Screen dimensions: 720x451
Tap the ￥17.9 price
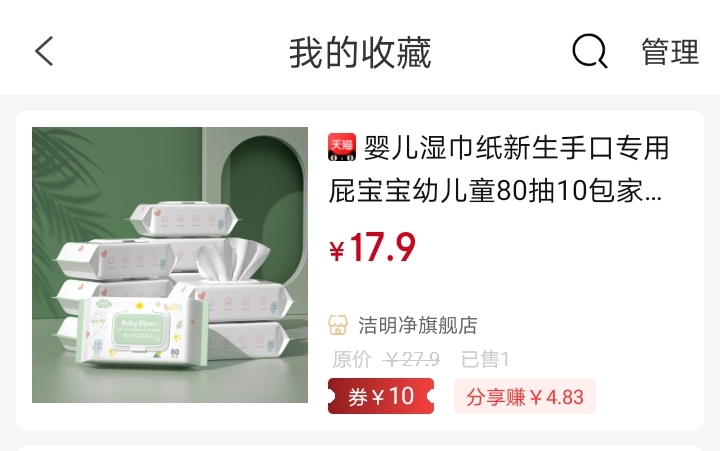coord(372,248)
